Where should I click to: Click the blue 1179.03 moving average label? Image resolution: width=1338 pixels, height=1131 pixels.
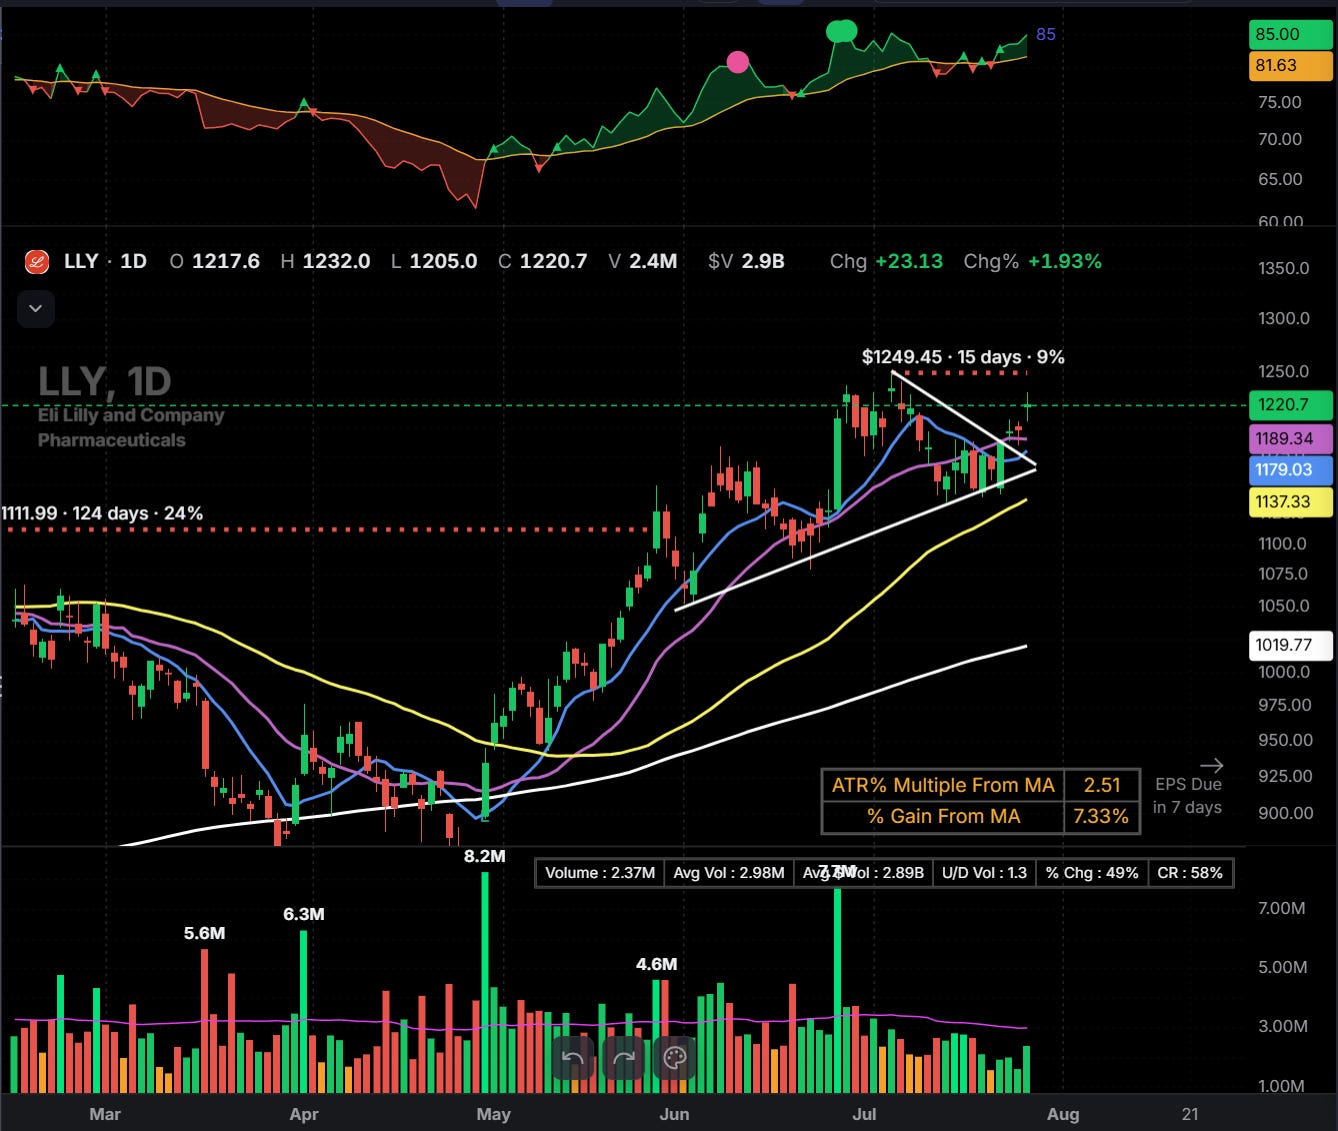(1289, 470)
